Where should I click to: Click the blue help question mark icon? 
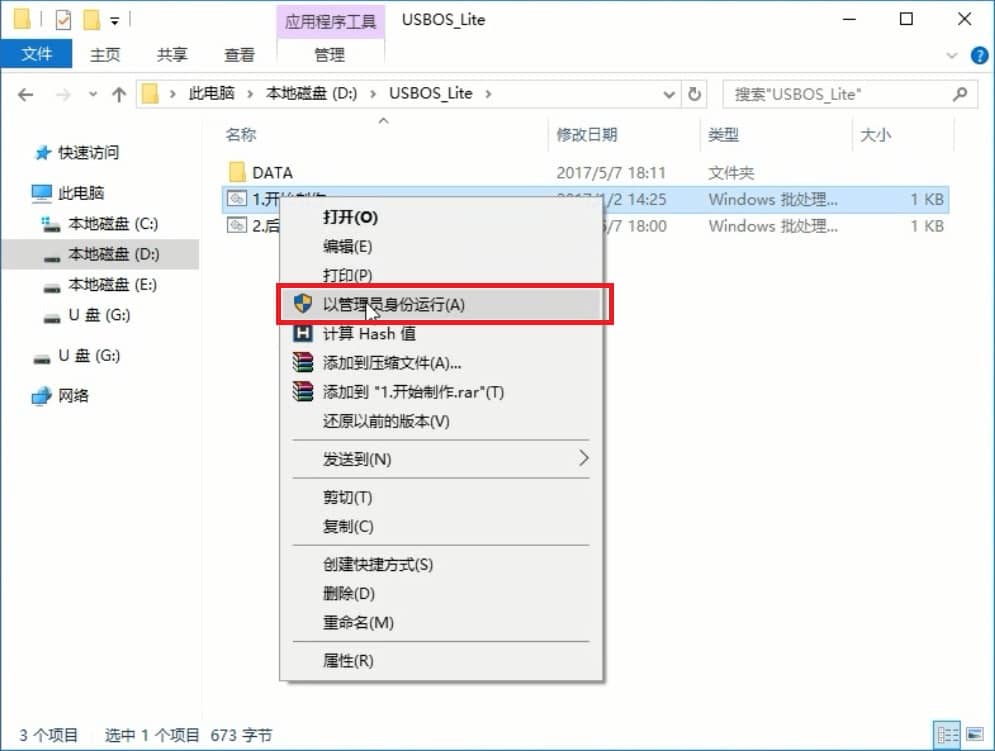[979, 55]
